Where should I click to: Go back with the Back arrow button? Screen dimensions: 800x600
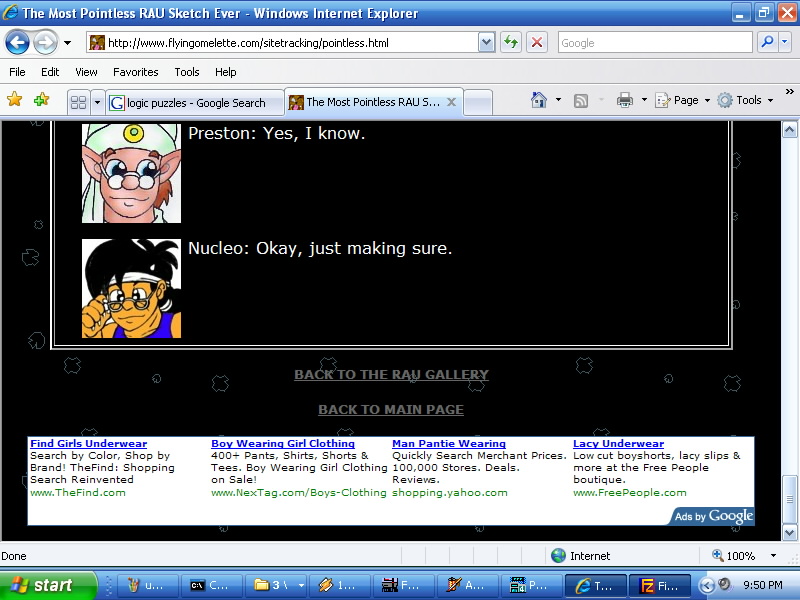[17, 43]
